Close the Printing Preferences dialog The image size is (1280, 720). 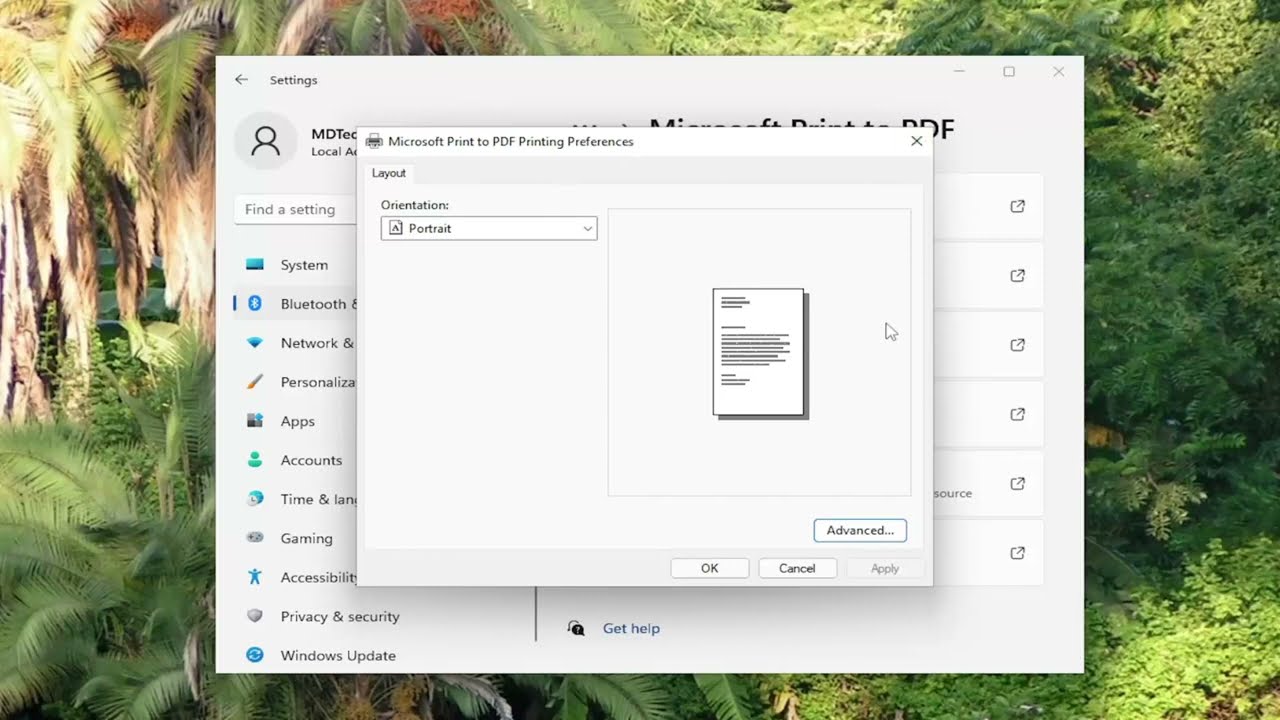(917, 141)
